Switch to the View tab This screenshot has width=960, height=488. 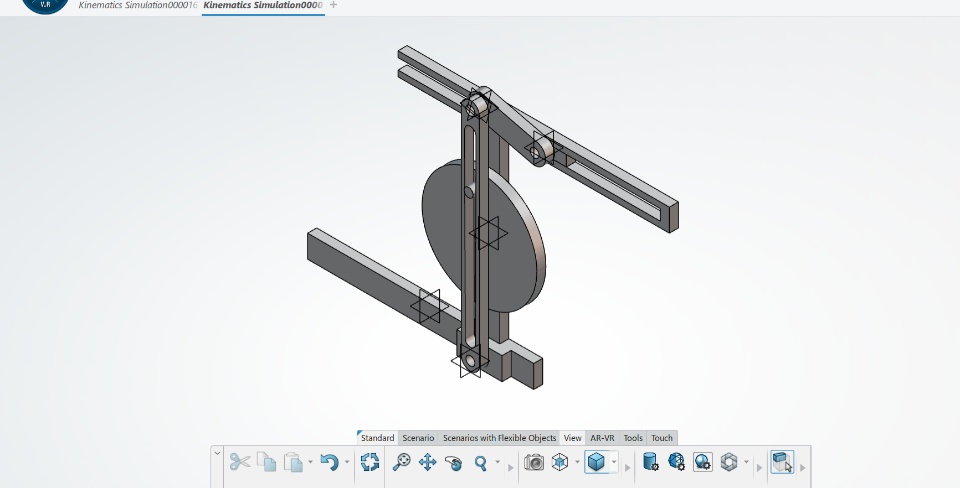coord(572,438)
